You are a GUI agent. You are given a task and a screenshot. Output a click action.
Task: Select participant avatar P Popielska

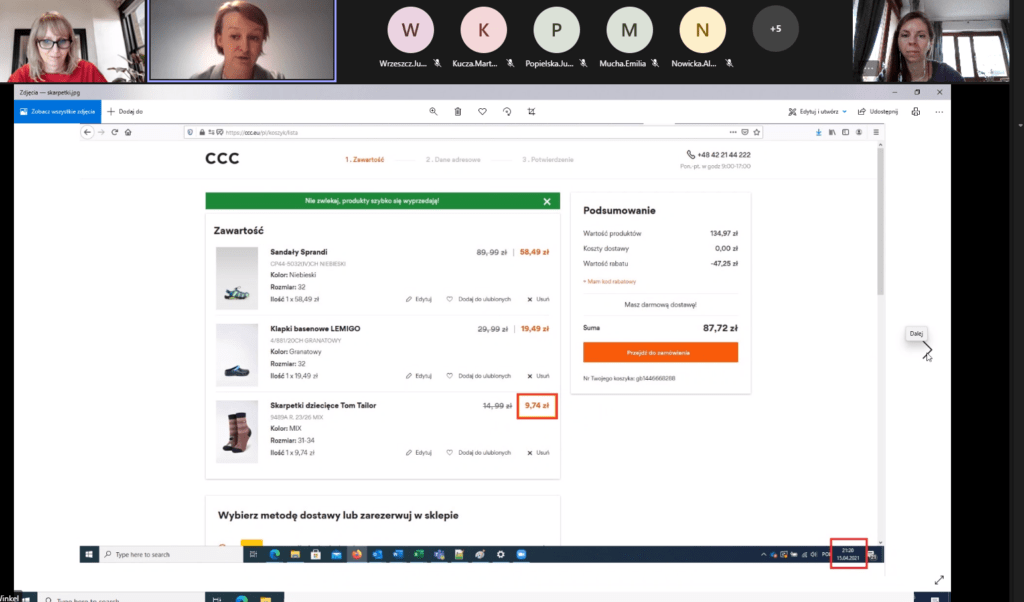[x=556, y=29]
